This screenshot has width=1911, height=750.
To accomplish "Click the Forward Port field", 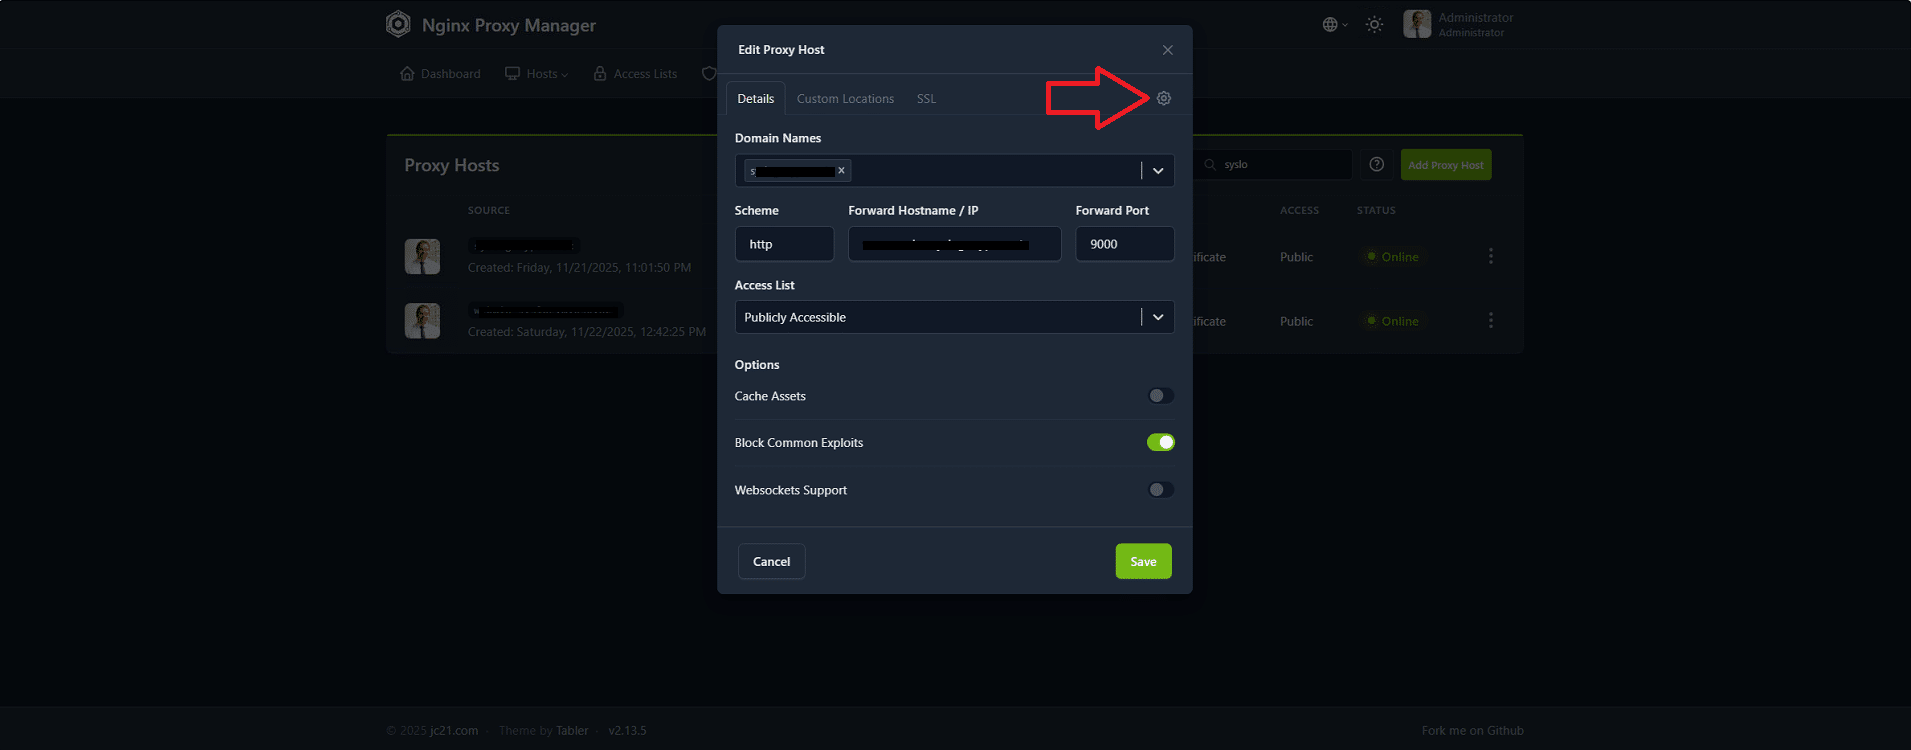I will pyautogui.click(x=1124, y=244).
